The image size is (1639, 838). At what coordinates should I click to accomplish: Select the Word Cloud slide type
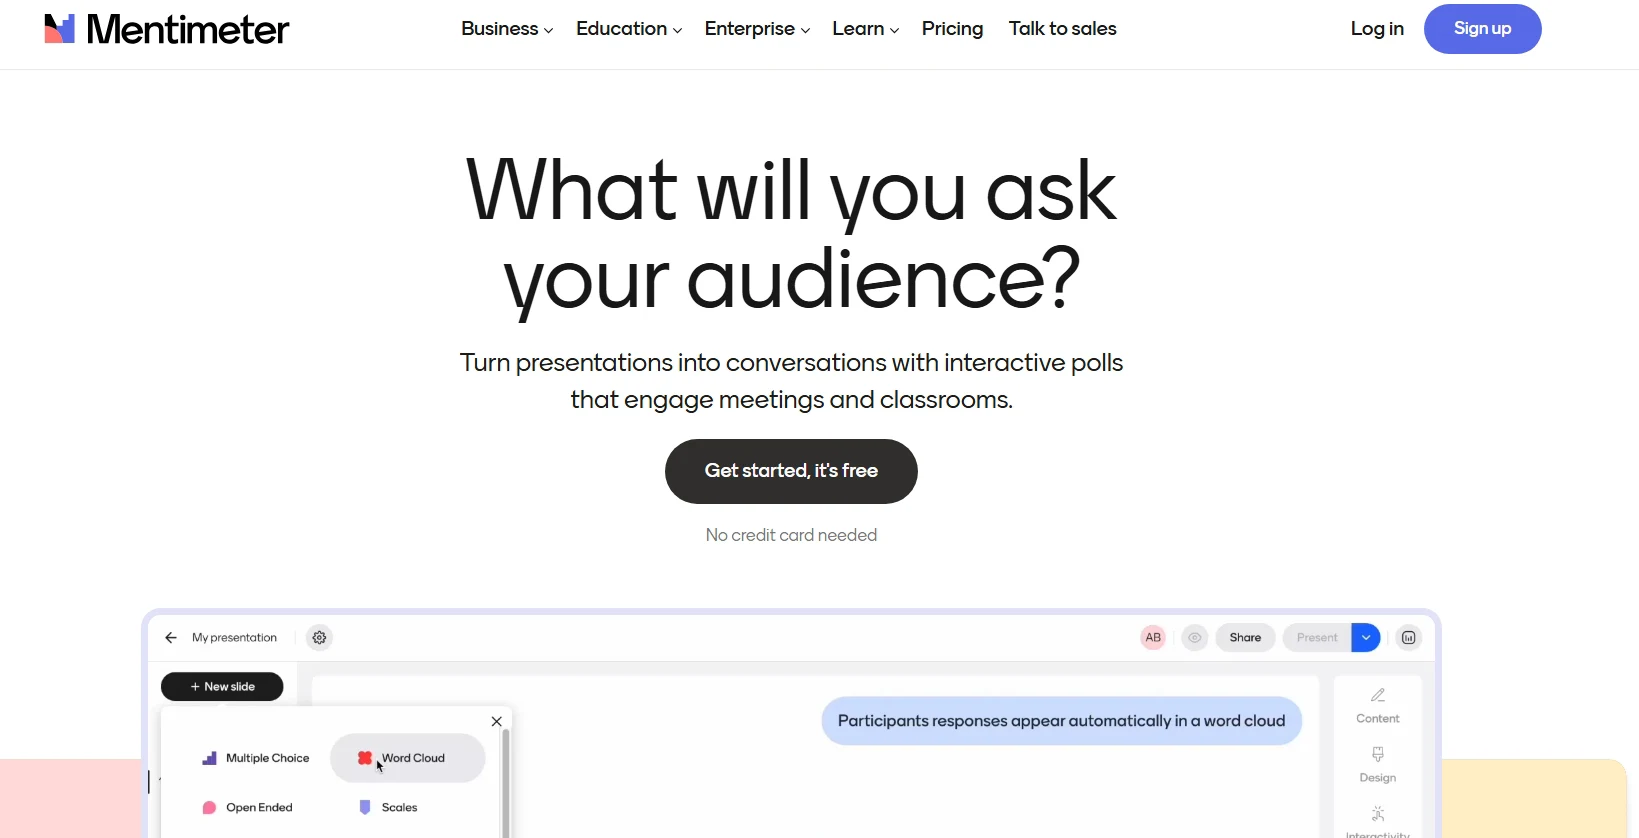[407, 758]
